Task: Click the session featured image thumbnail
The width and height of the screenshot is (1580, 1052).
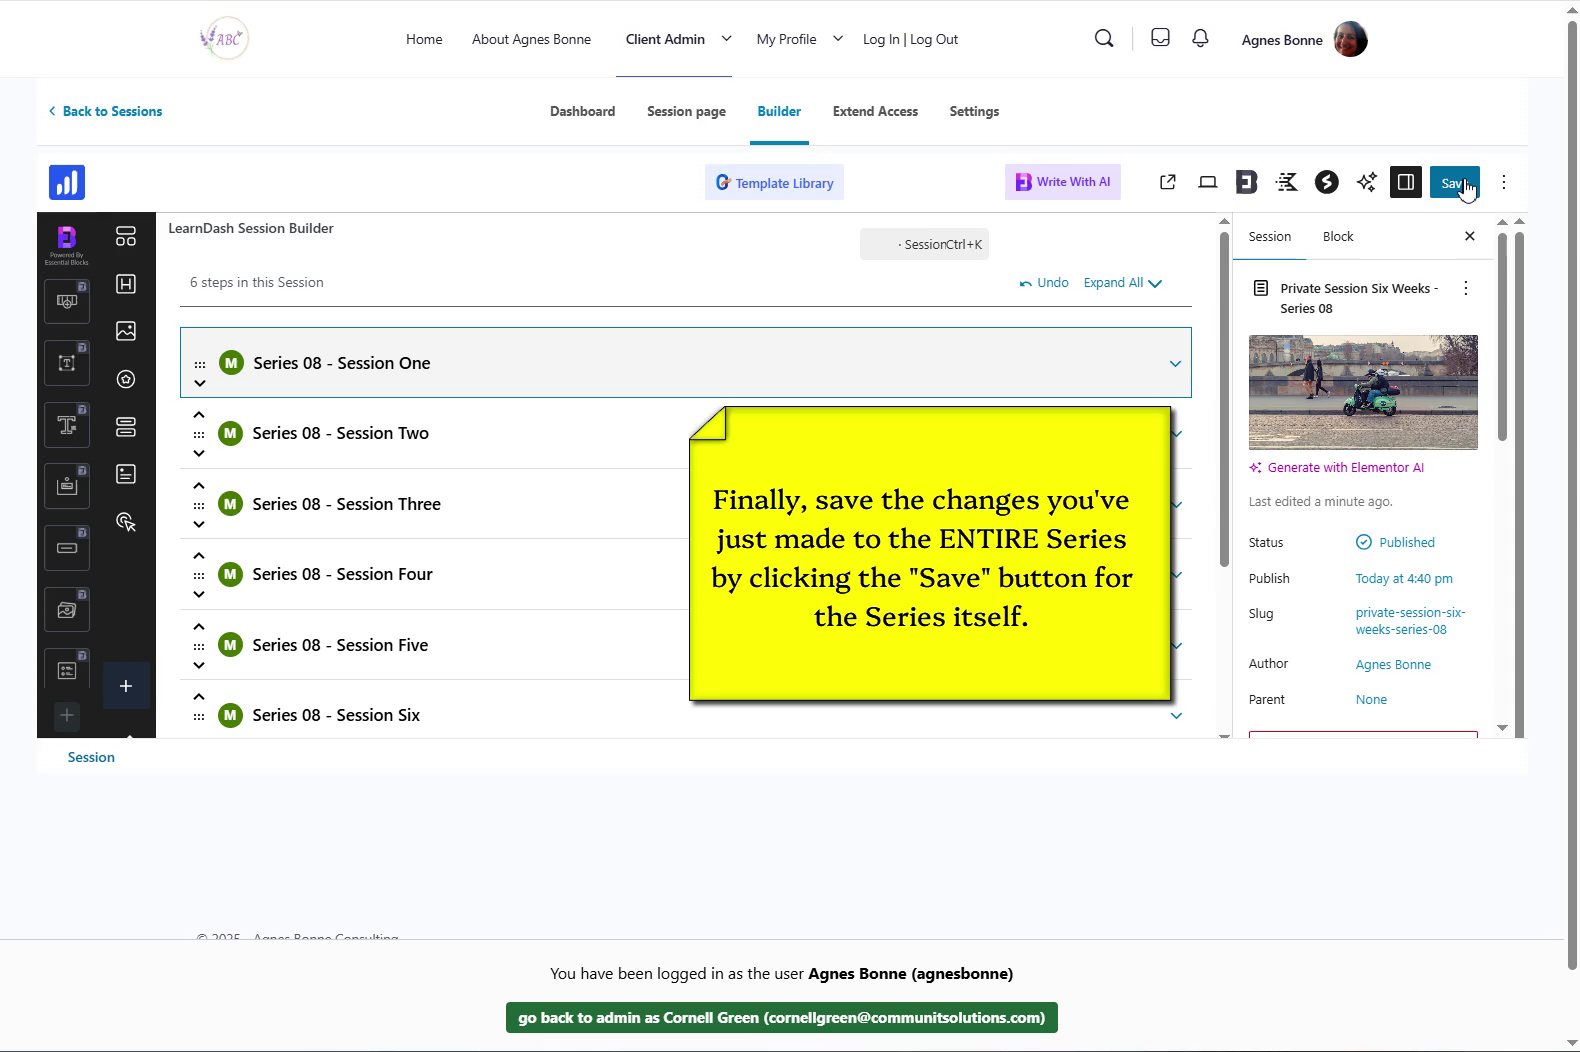Action: [1362, 392]
